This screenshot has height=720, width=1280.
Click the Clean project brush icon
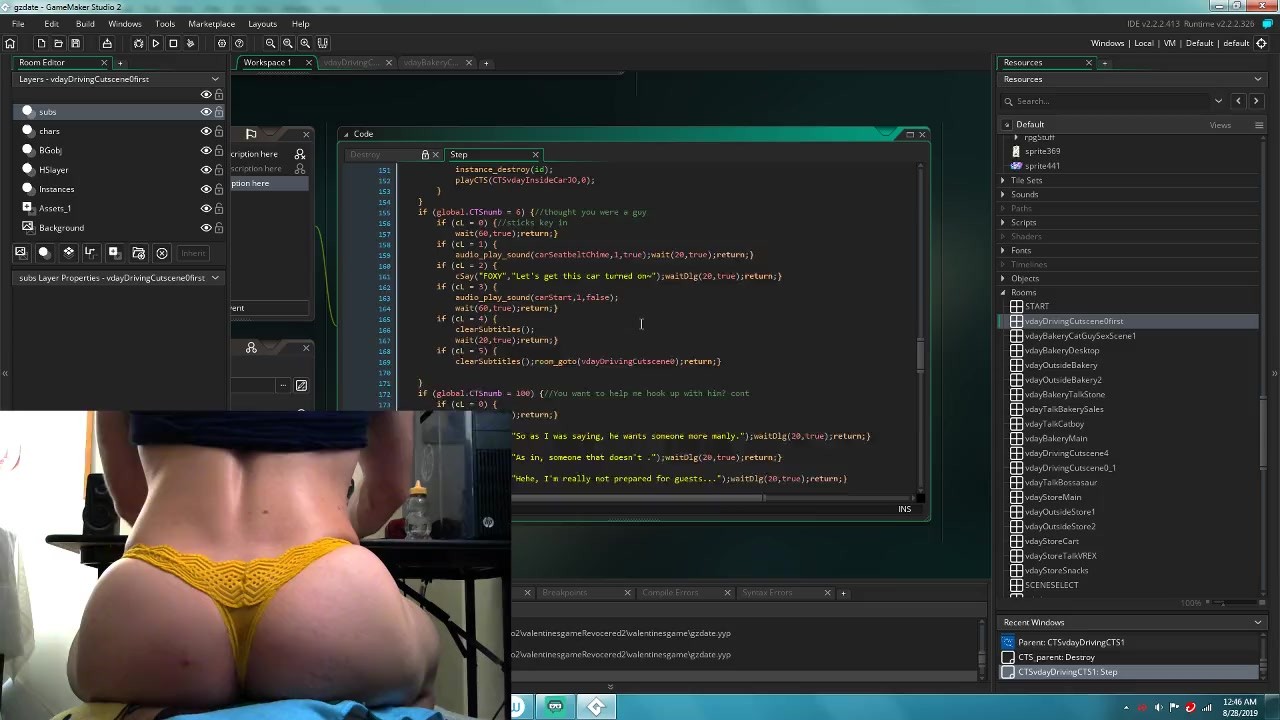pyautogui.click(x=190, y=43)
